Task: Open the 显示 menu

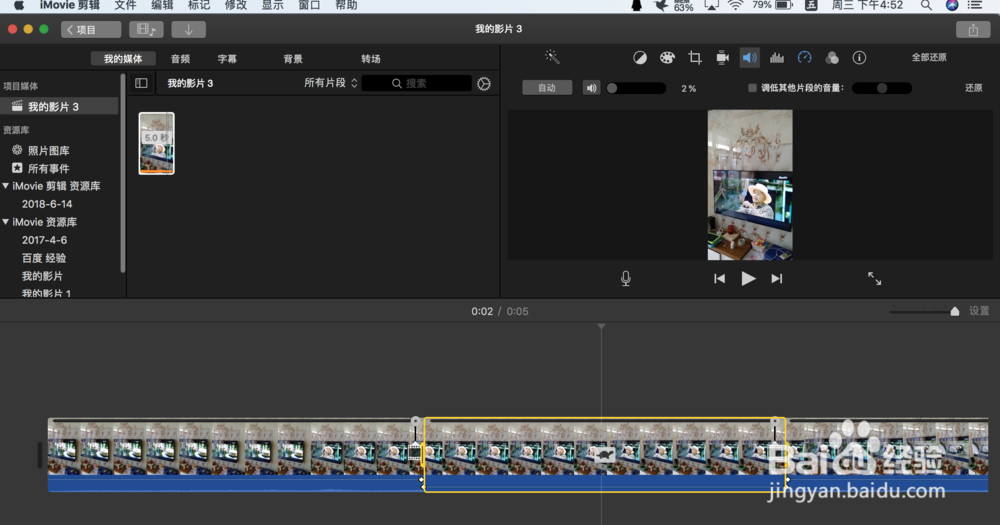Action: [x=272, y=5]
